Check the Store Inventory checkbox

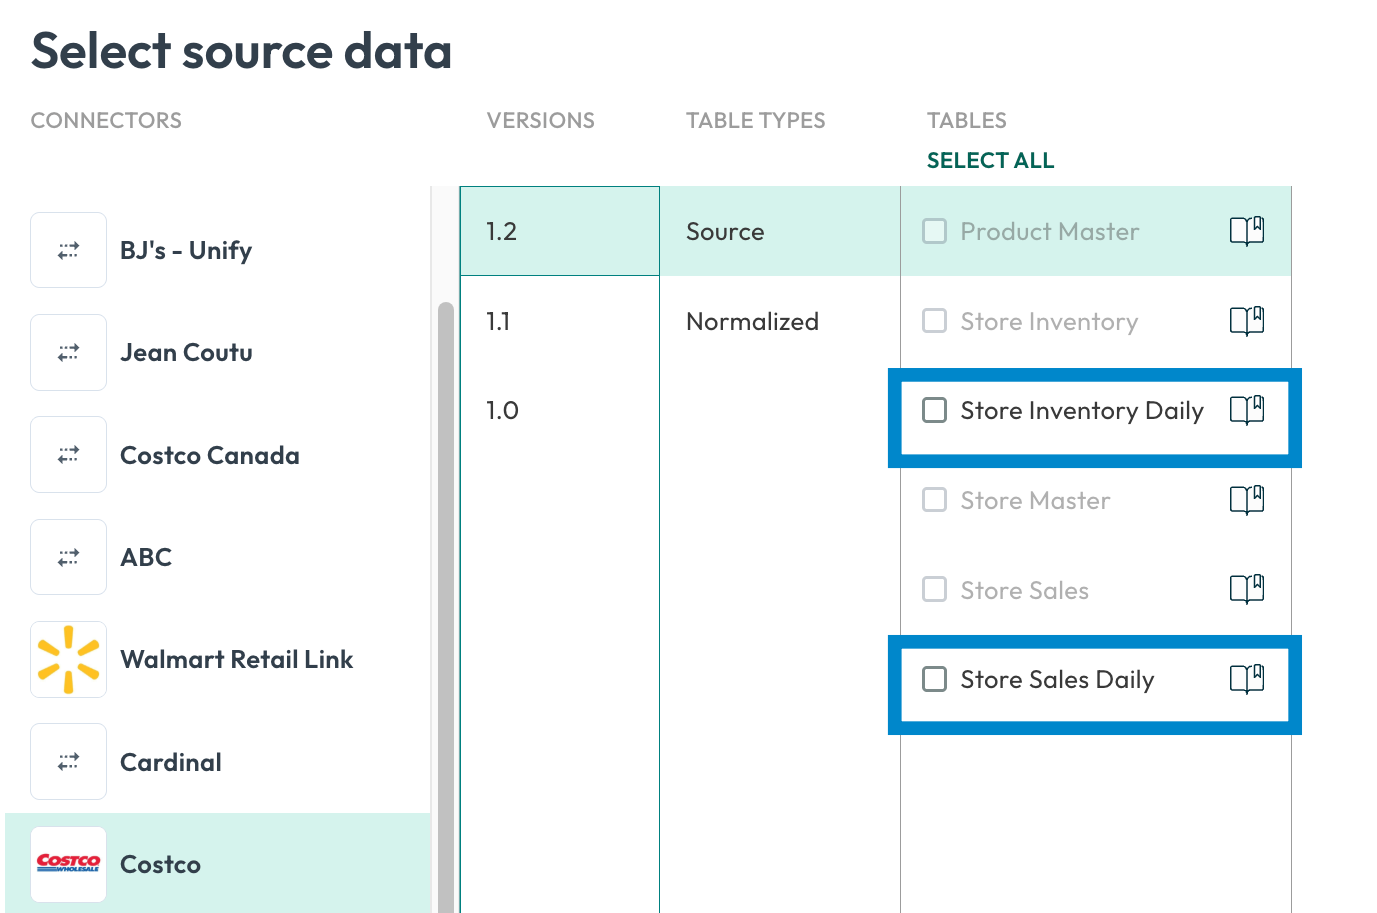934,321
